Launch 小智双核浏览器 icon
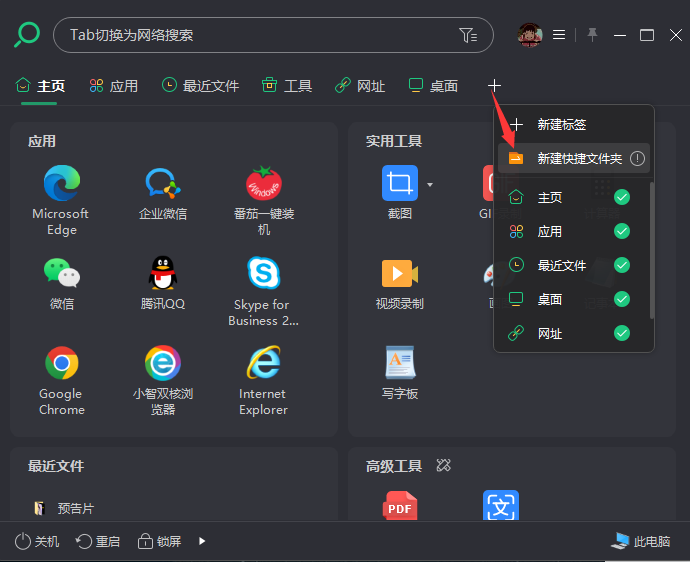The image size is (690, 562). pos(163,363)
